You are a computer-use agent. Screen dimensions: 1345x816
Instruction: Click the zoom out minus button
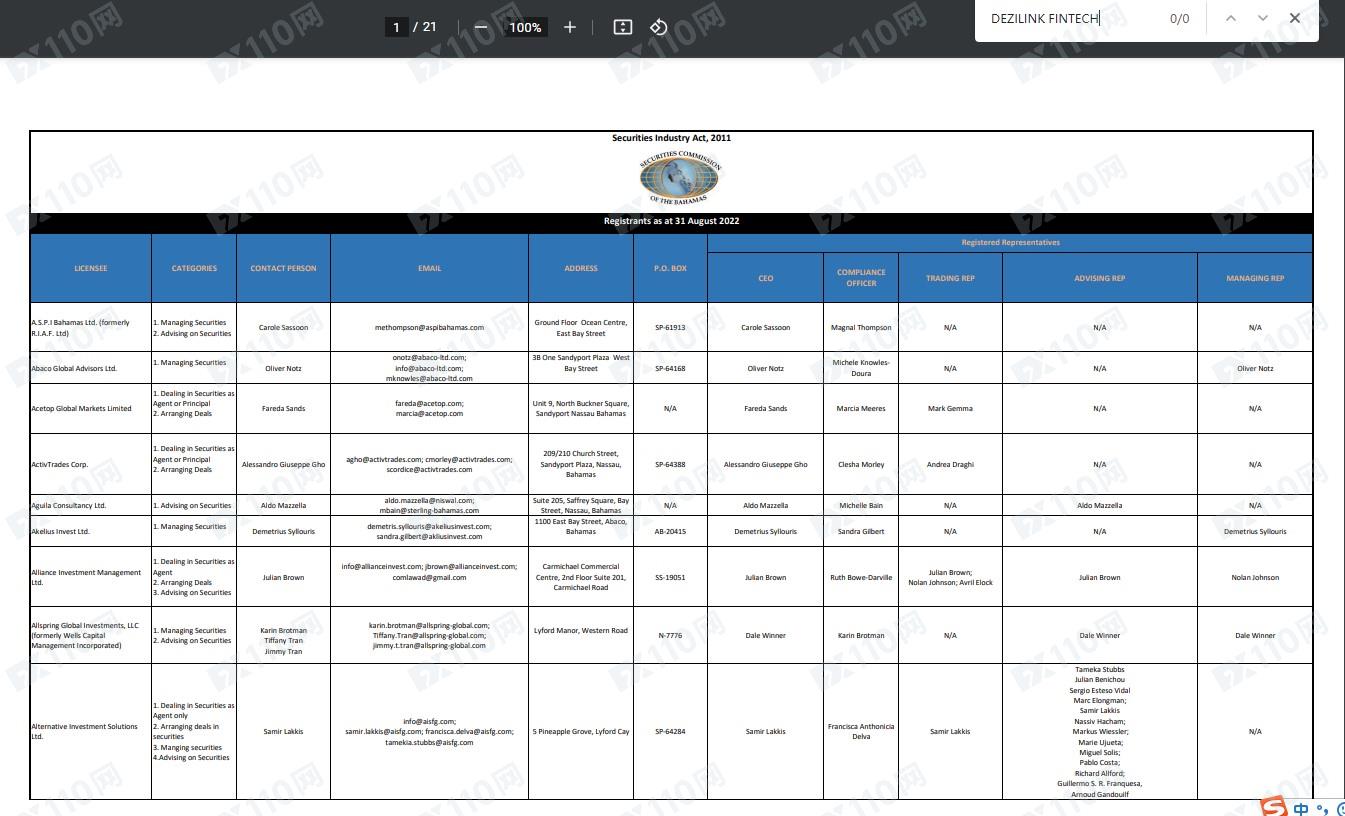tap(481, 27)
